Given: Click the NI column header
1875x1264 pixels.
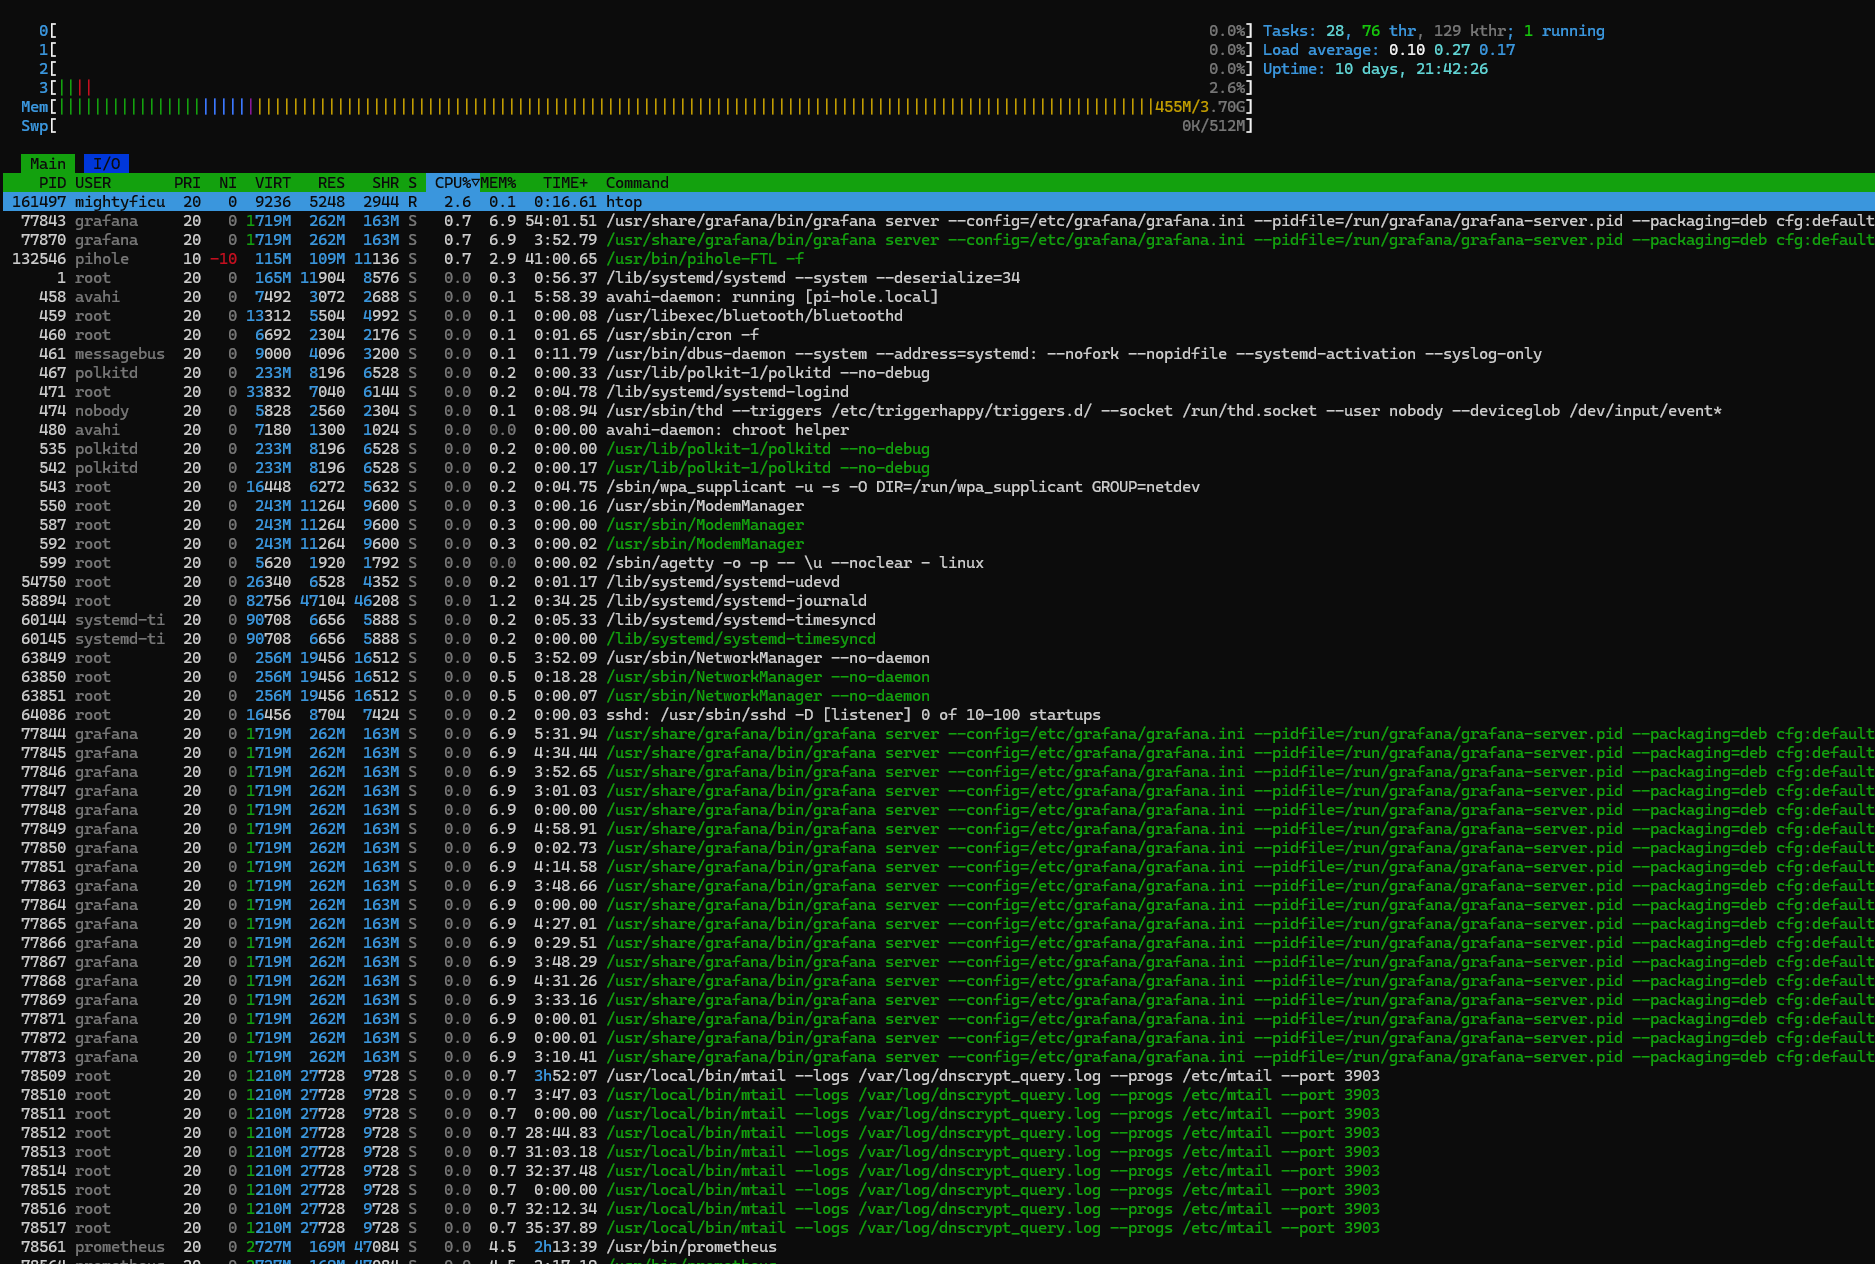Looking at the screenshot, I should tap(228, 183).
